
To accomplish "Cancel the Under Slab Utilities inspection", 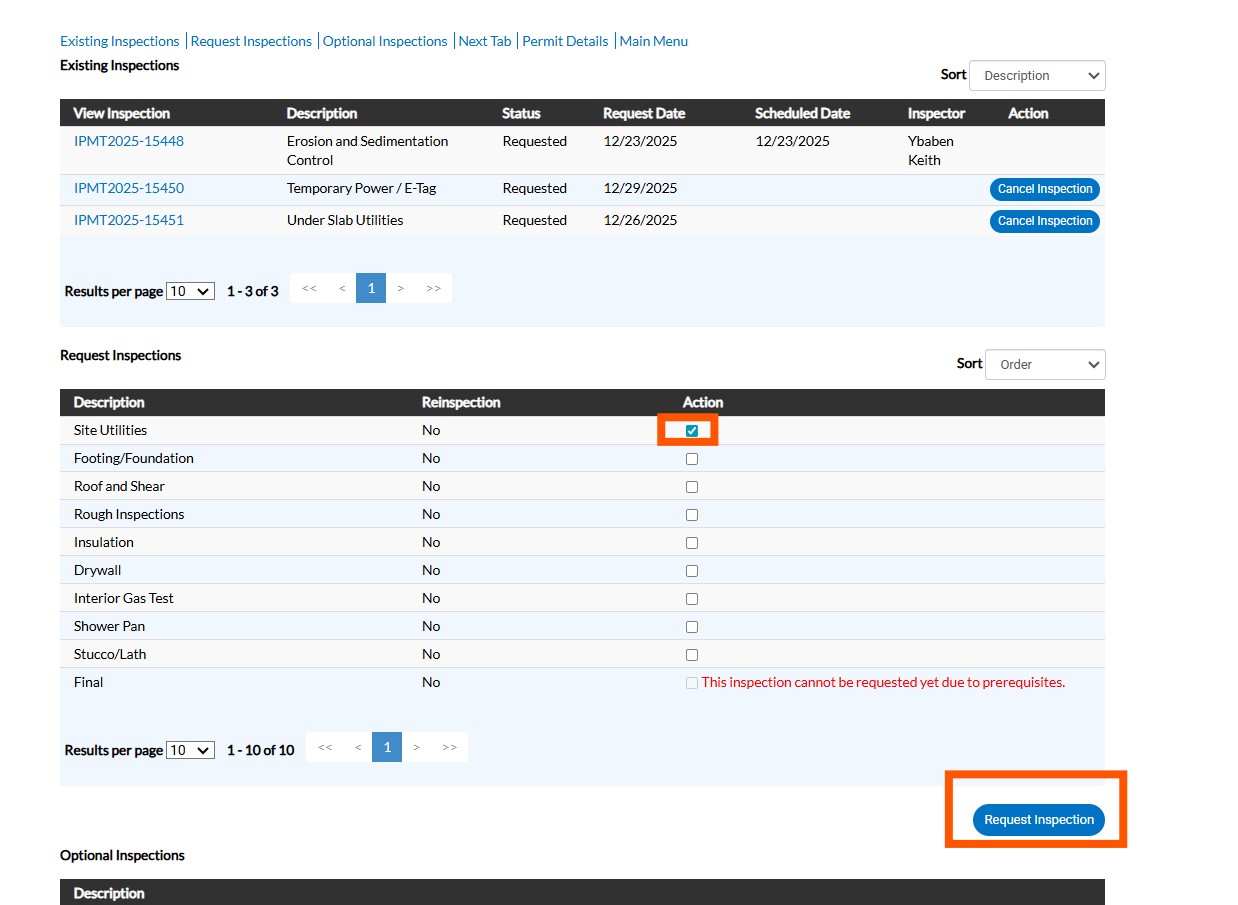I will coord(1044,221).
